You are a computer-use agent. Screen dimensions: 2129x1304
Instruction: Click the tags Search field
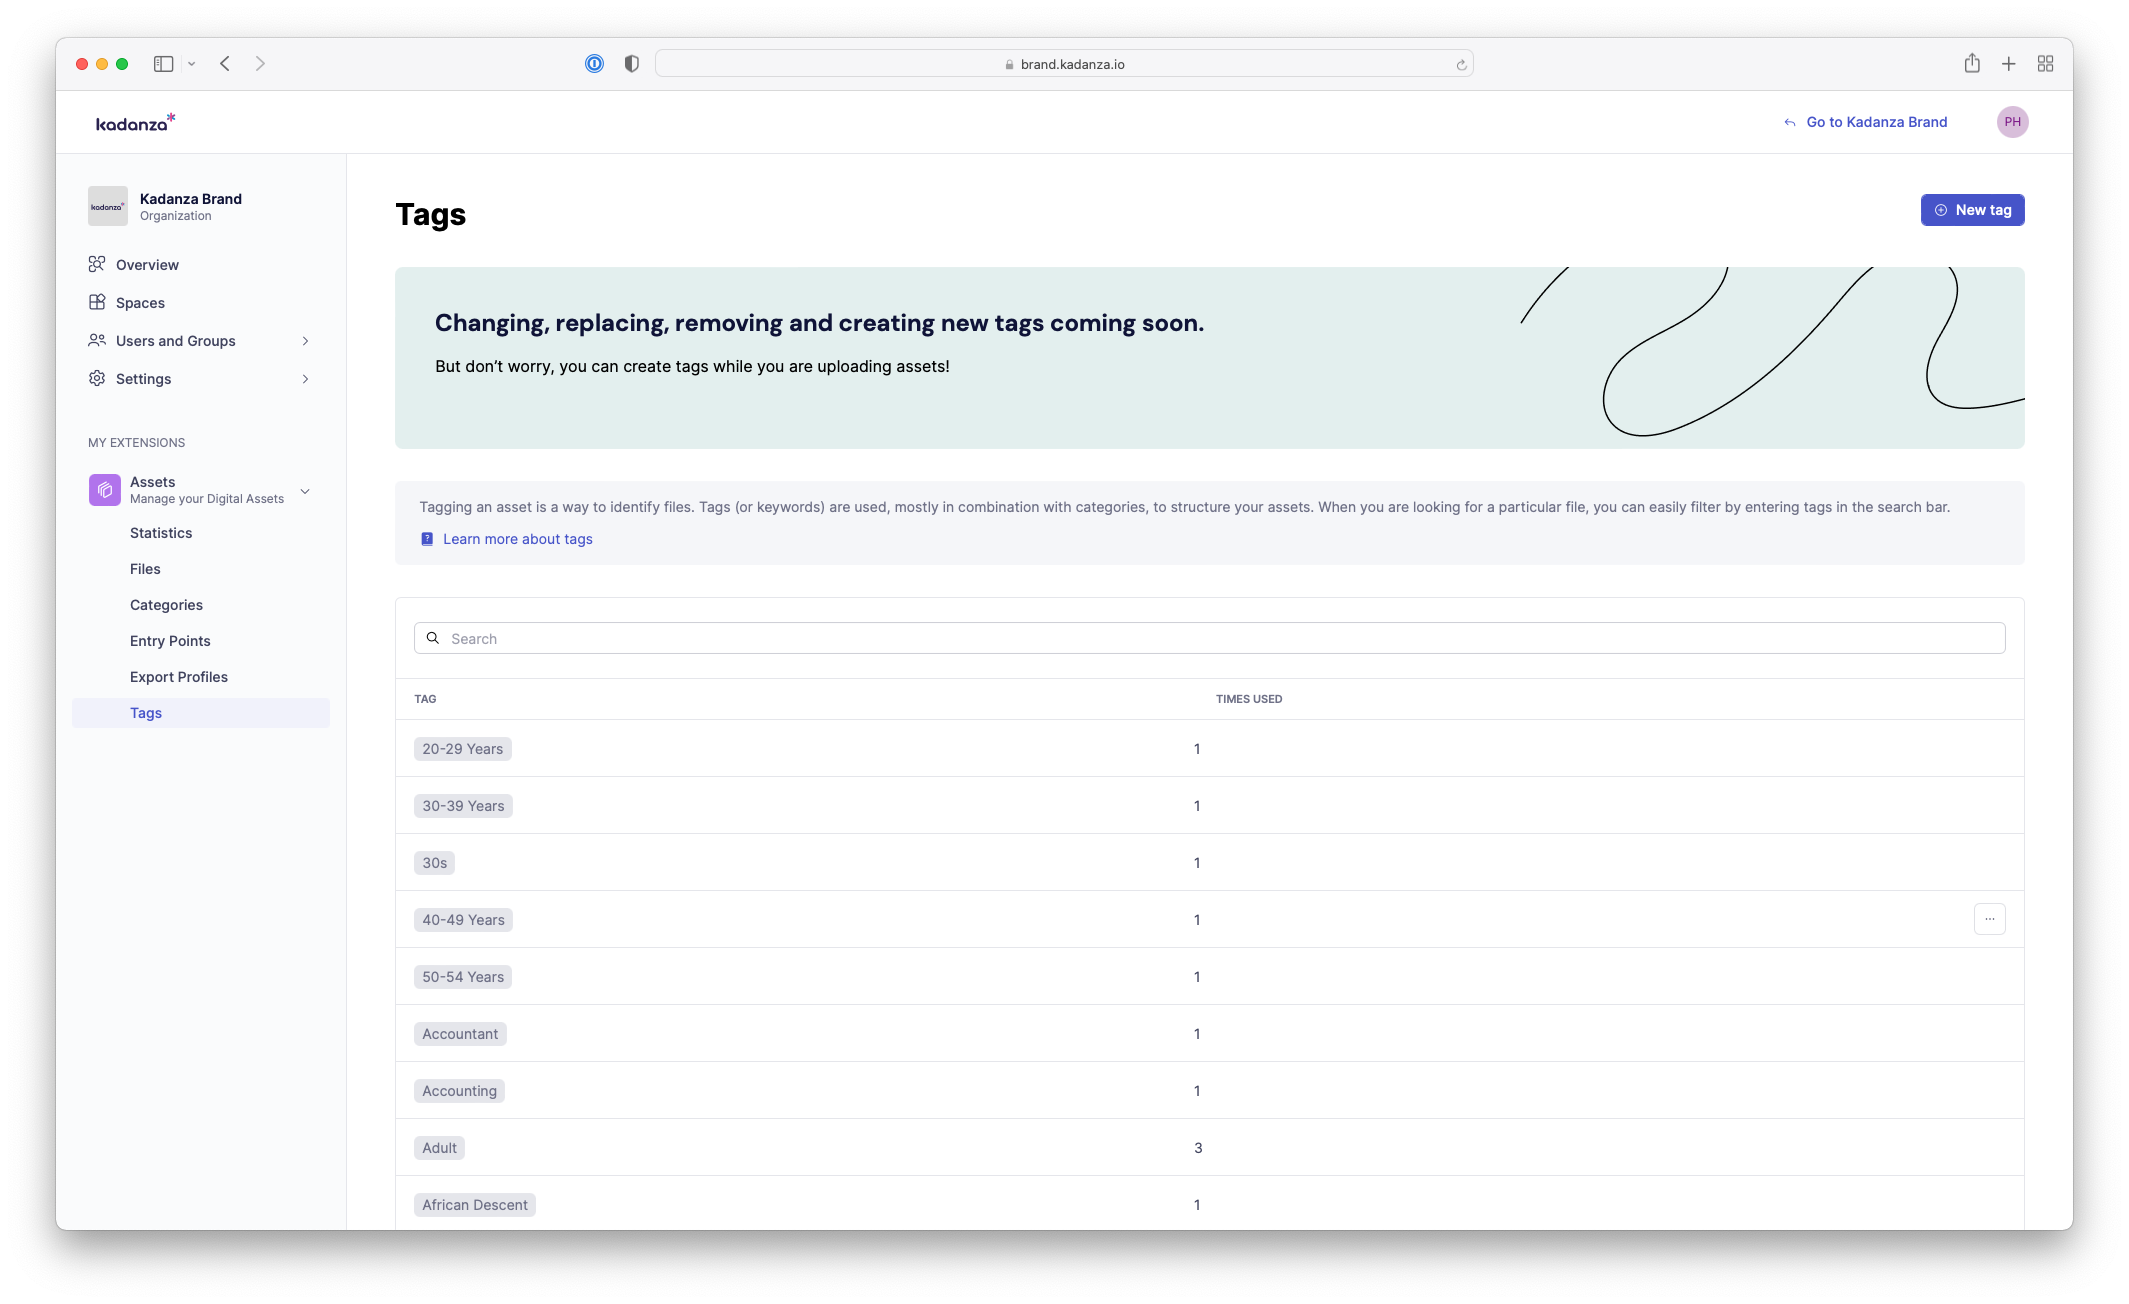click(1209, 638)
